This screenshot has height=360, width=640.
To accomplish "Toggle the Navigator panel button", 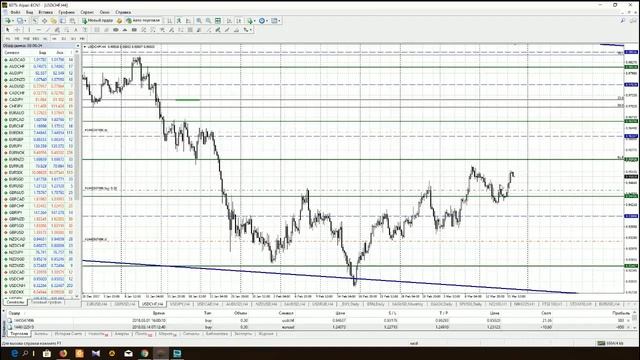I will 53,20.
